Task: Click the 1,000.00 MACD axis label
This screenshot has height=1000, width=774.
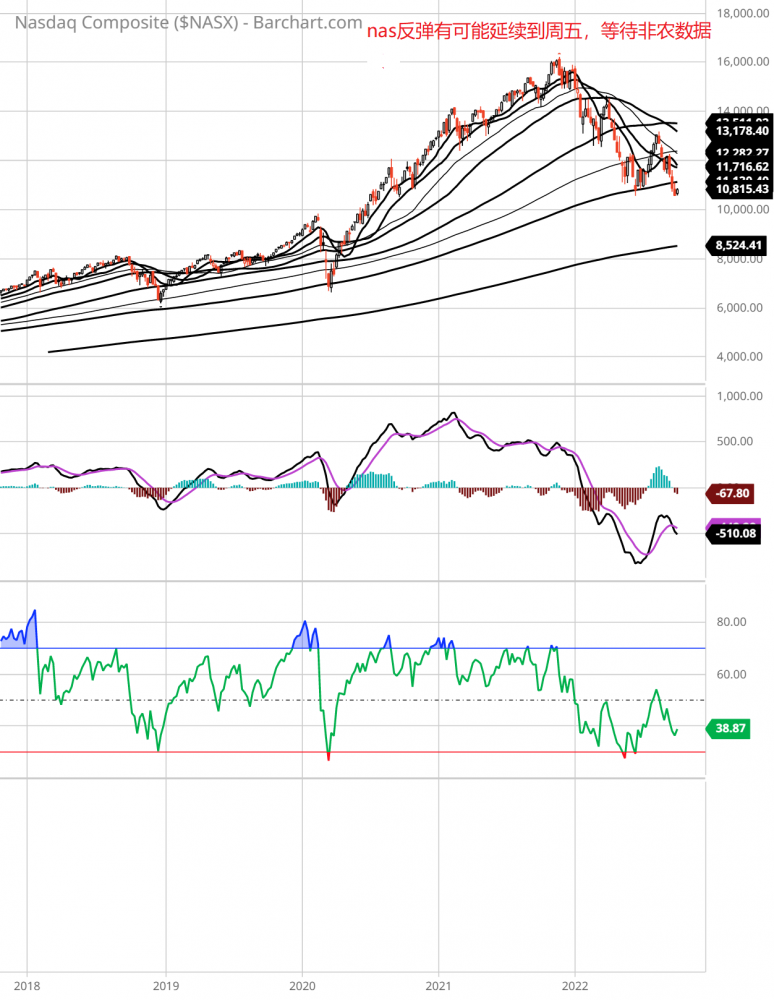Action: pos(738,396)
